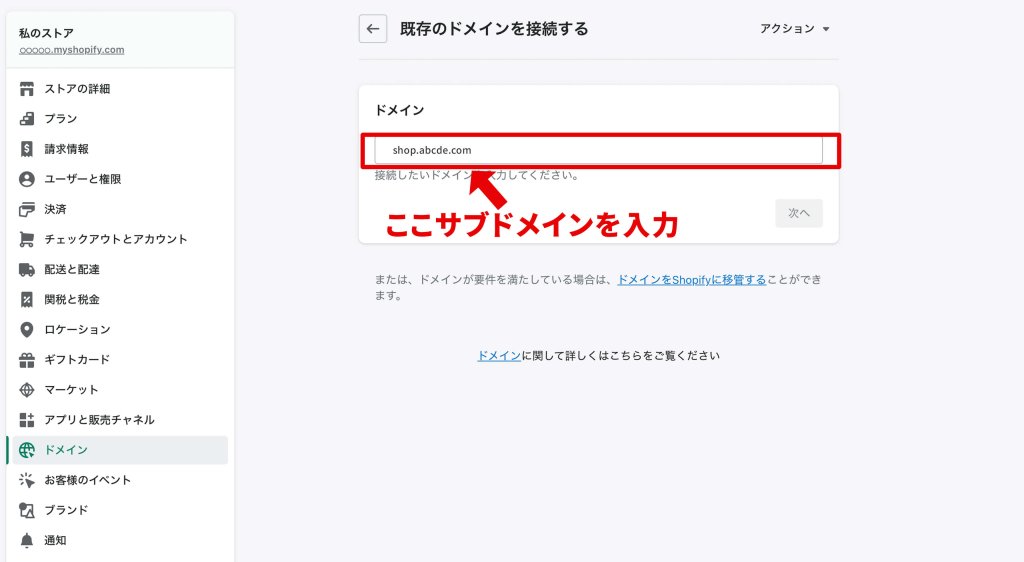Open 通知 menu item
Image resolution: width=1024 pixels, height=562 pixels.
pyautogui.click(x=120, y=540)
